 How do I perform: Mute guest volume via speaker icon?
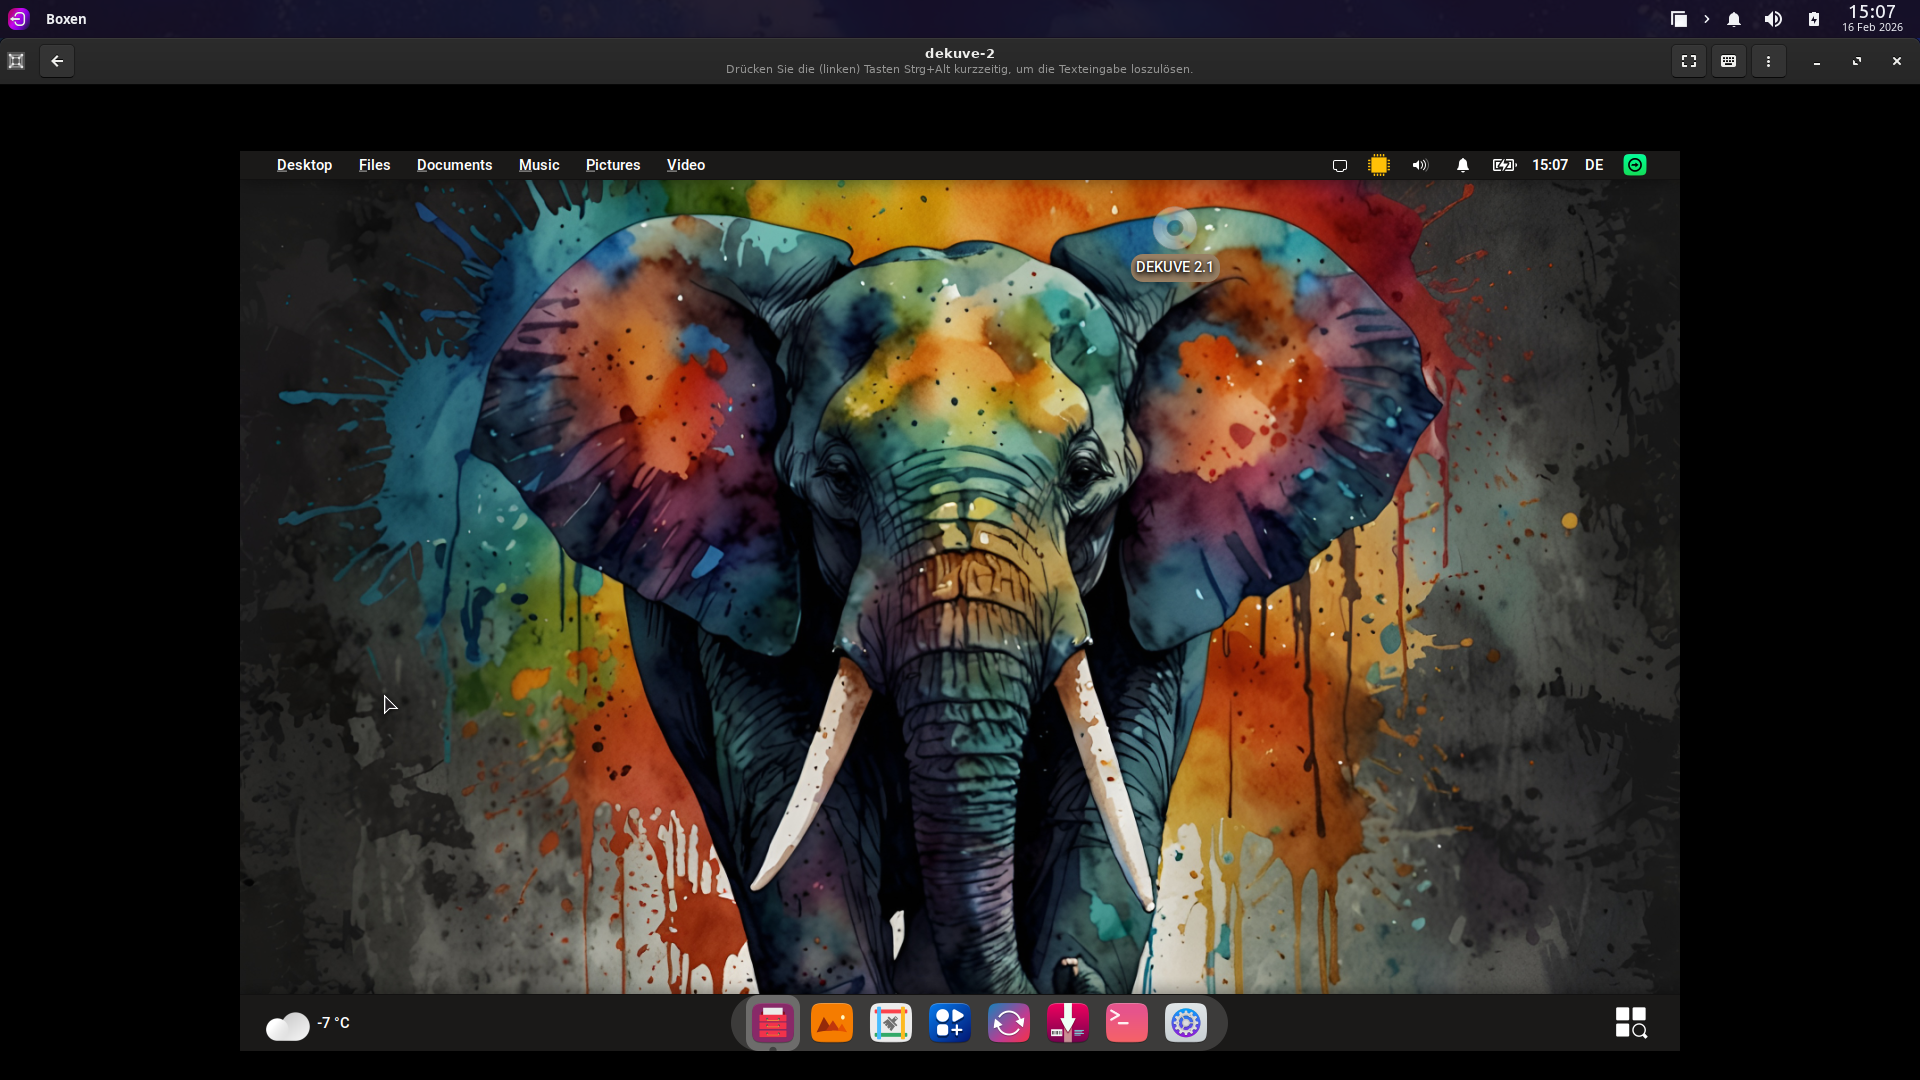(1420, 165)
